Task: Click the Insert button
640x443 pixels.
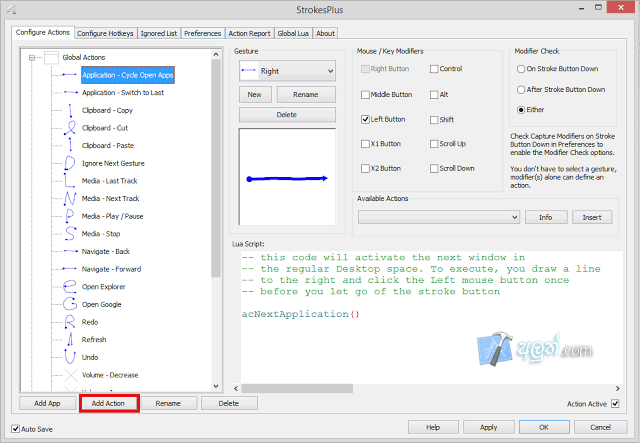Action: point(592,217)
